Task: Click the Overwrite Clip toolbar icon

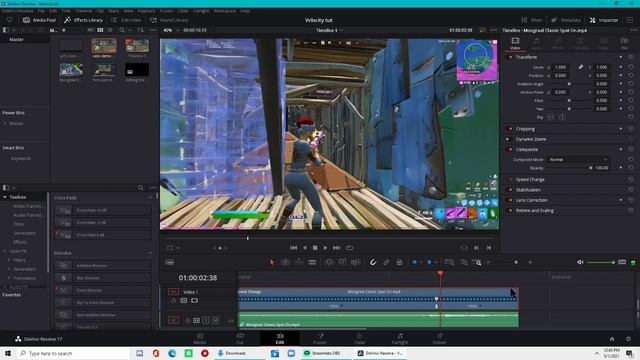Action: coord(342,262)
